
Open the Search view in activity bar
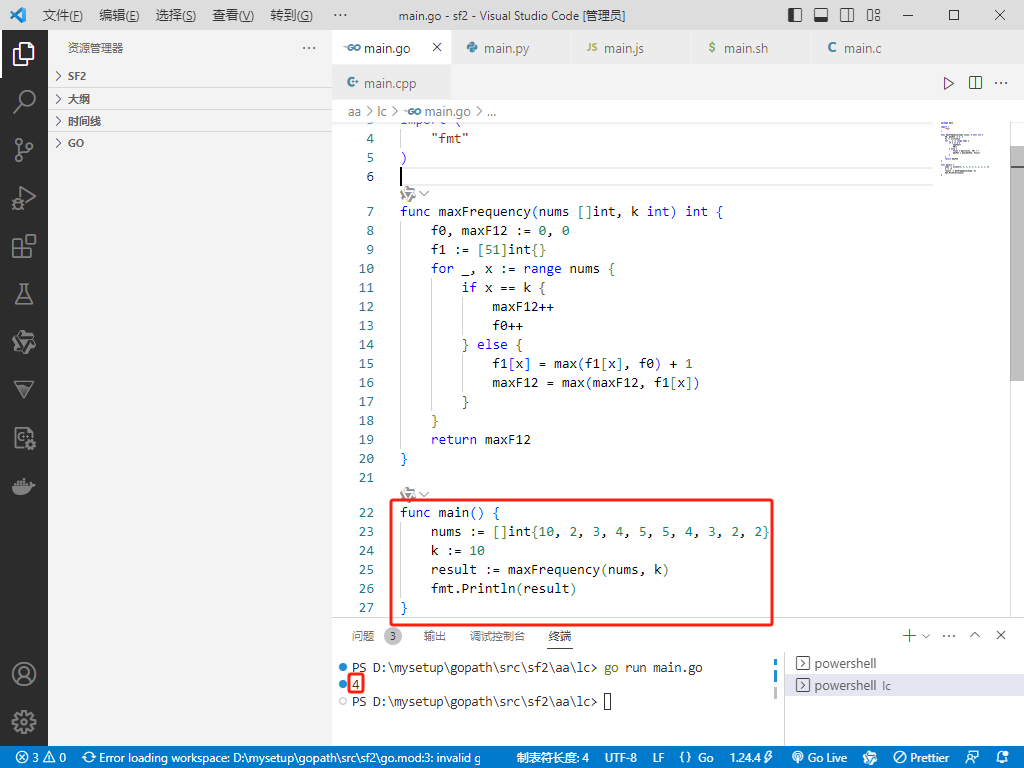coord(24,102)
